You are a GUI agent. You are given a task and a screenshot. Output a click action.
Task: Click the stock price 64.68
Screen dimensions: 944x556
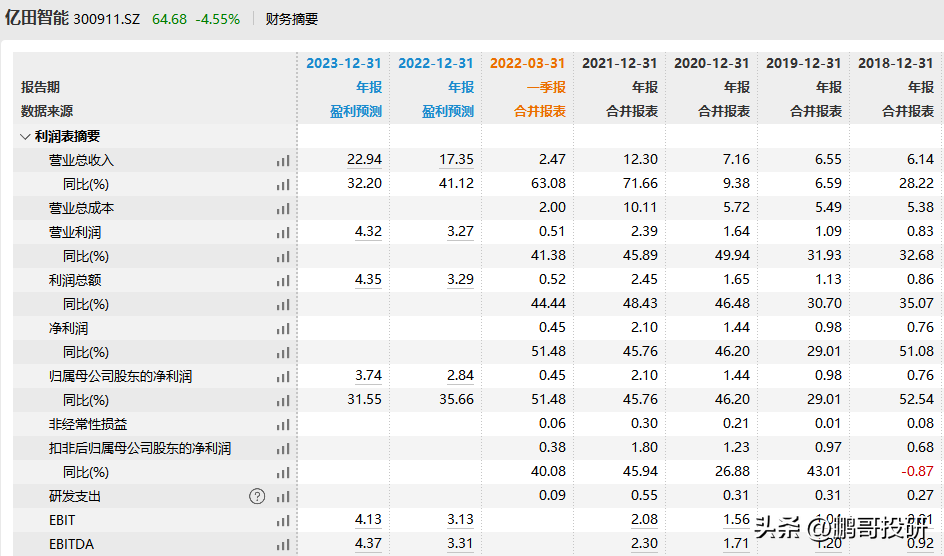click(x=170, y=19)
